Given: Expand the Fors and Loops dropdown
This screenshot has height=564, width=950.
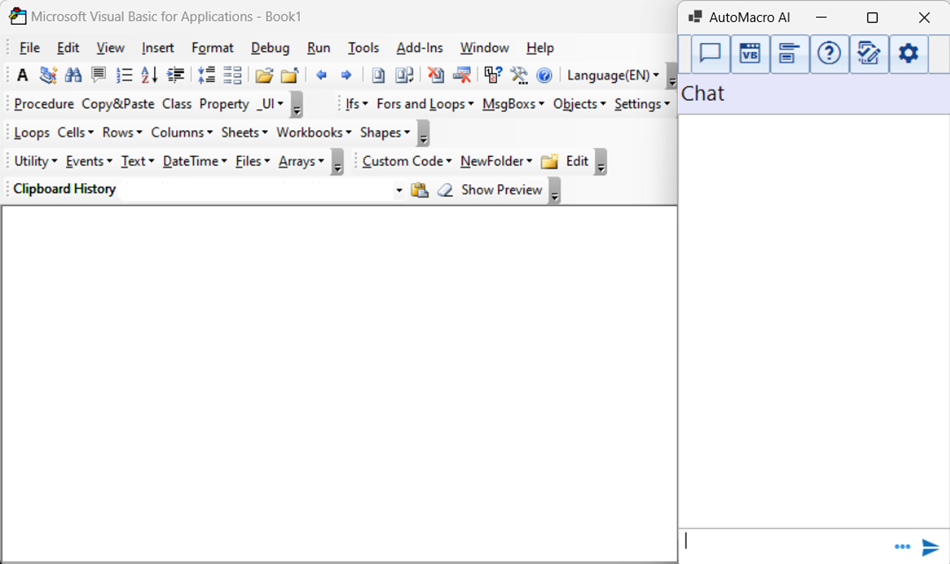Looking at the screenshot, I should click(x=425, y=104).
